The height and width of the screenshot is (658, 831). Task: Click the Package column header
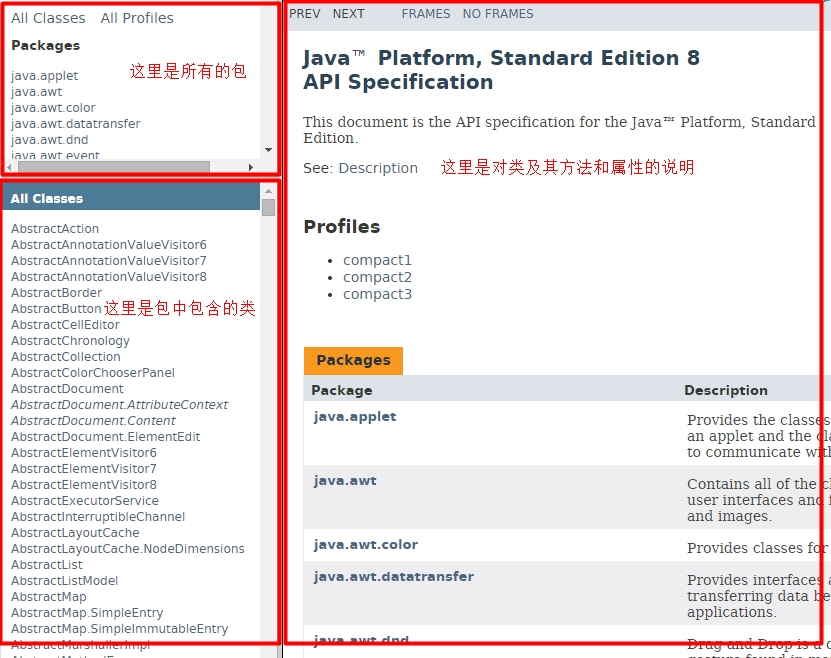coord(342,390)
